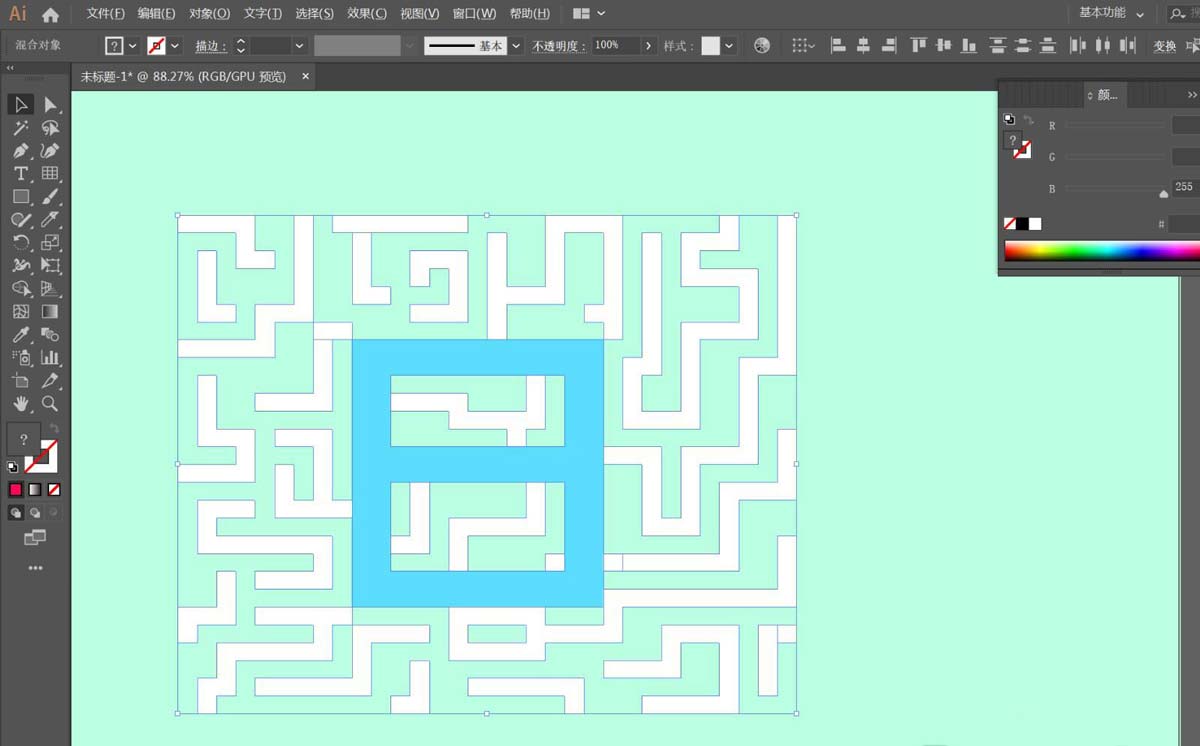Expand the 样式 style dropdown

coord(729,45)
